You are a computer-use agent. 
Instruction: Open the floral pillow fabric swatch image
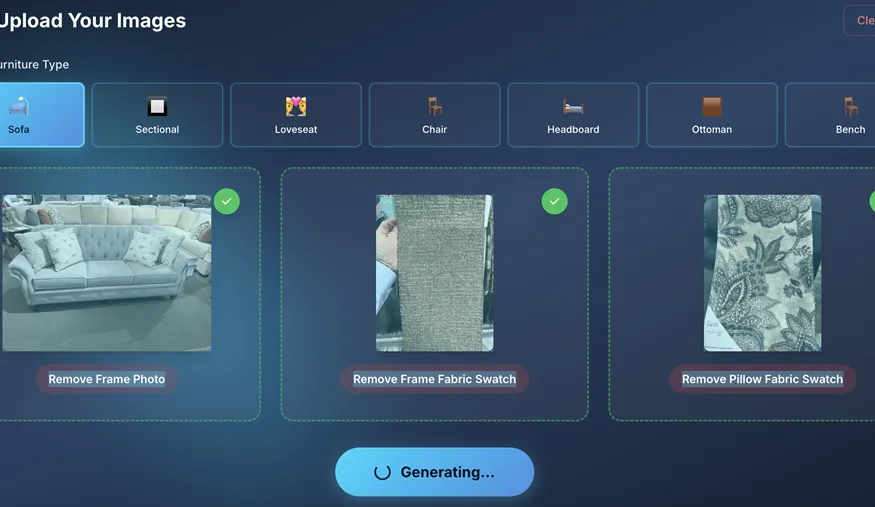(x=762, y=272)
